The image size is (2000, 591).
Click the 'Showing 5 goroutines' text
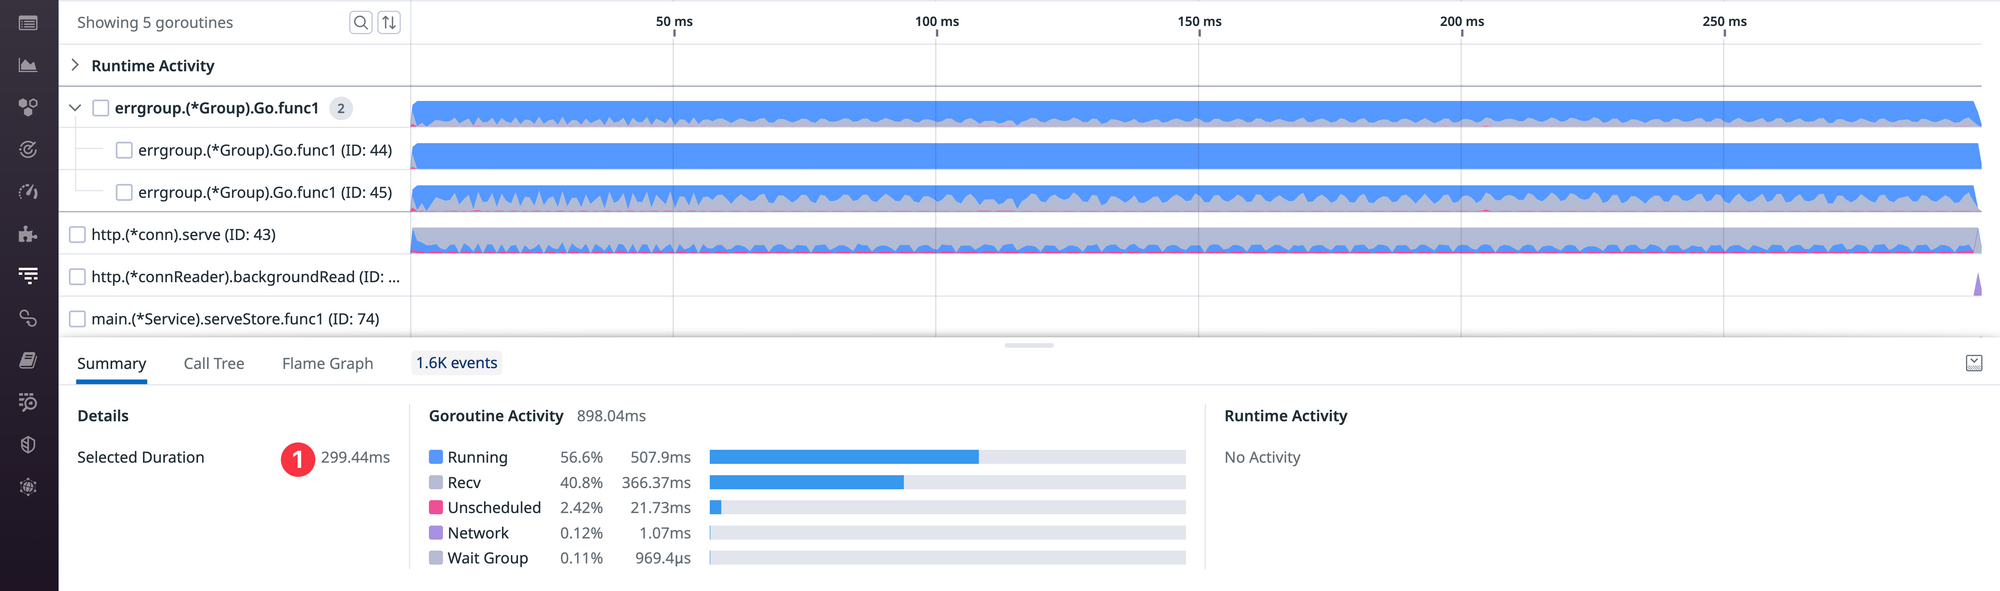pos(155,22)
